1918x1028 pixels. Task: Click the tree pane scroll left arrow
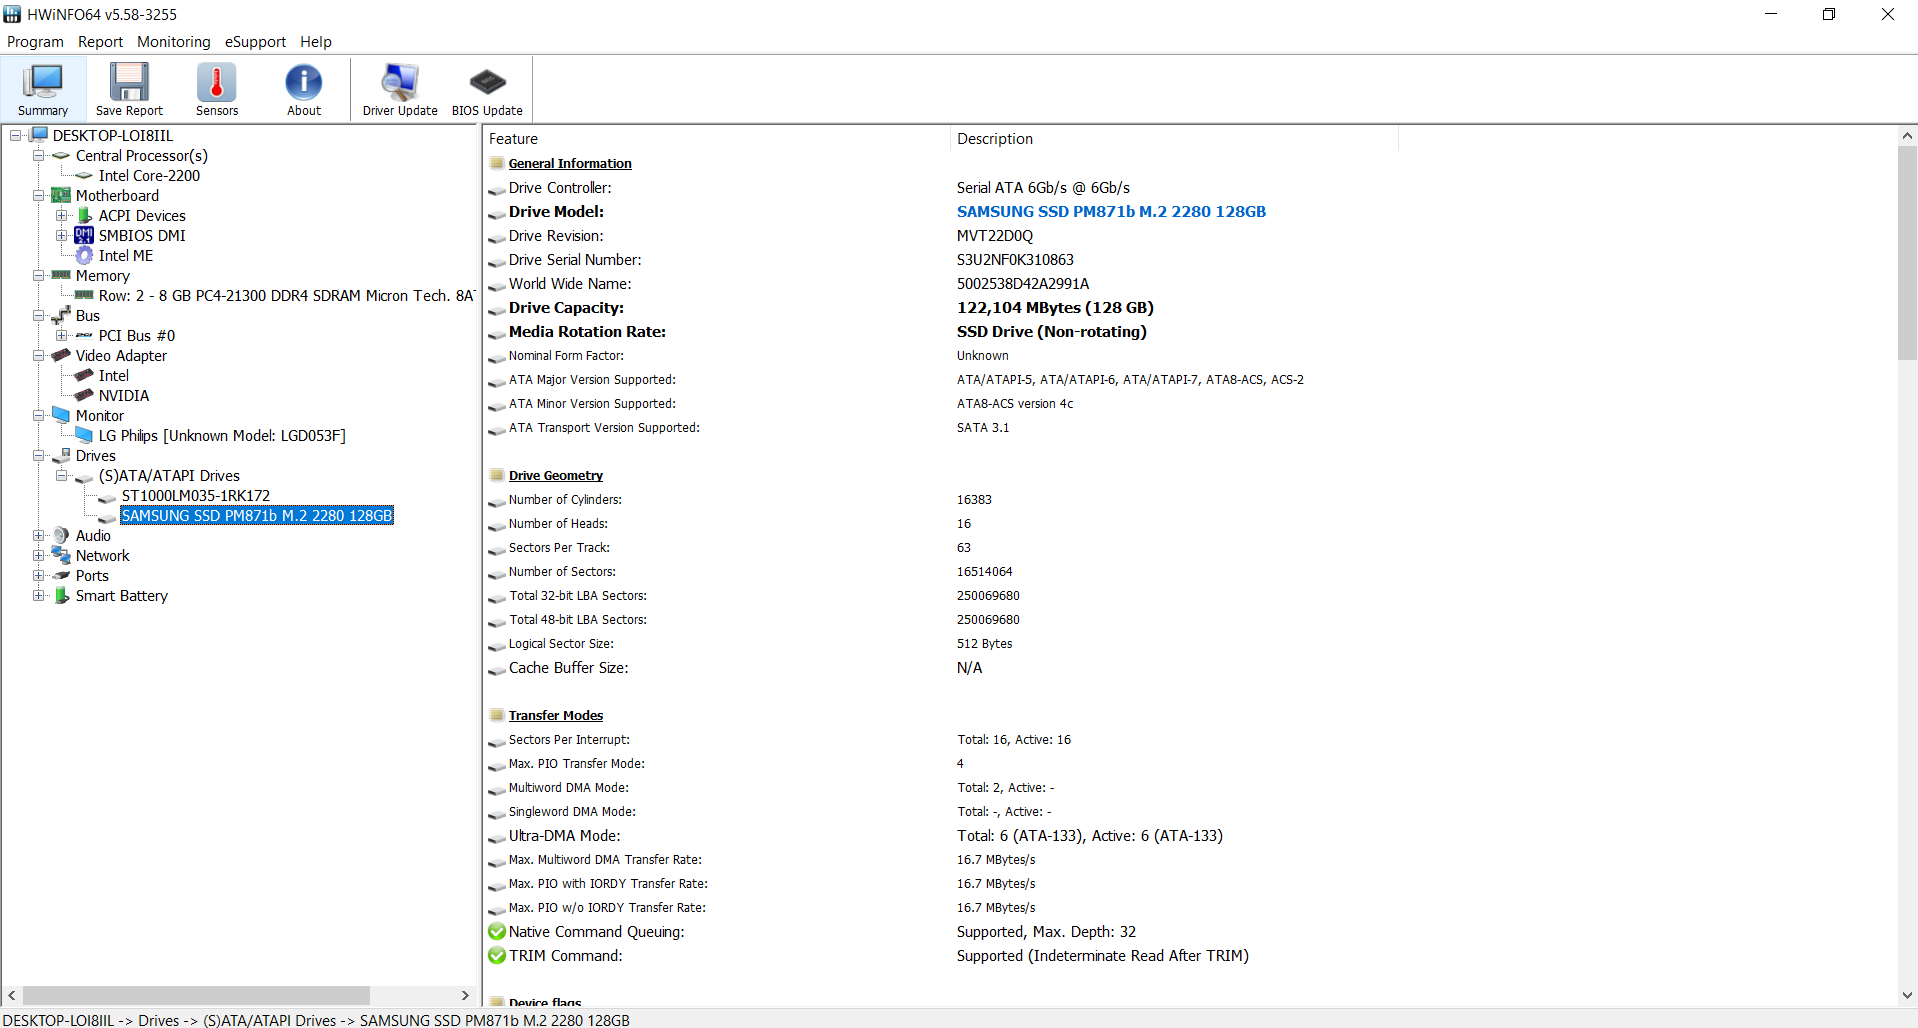click(x=12, y=995)
